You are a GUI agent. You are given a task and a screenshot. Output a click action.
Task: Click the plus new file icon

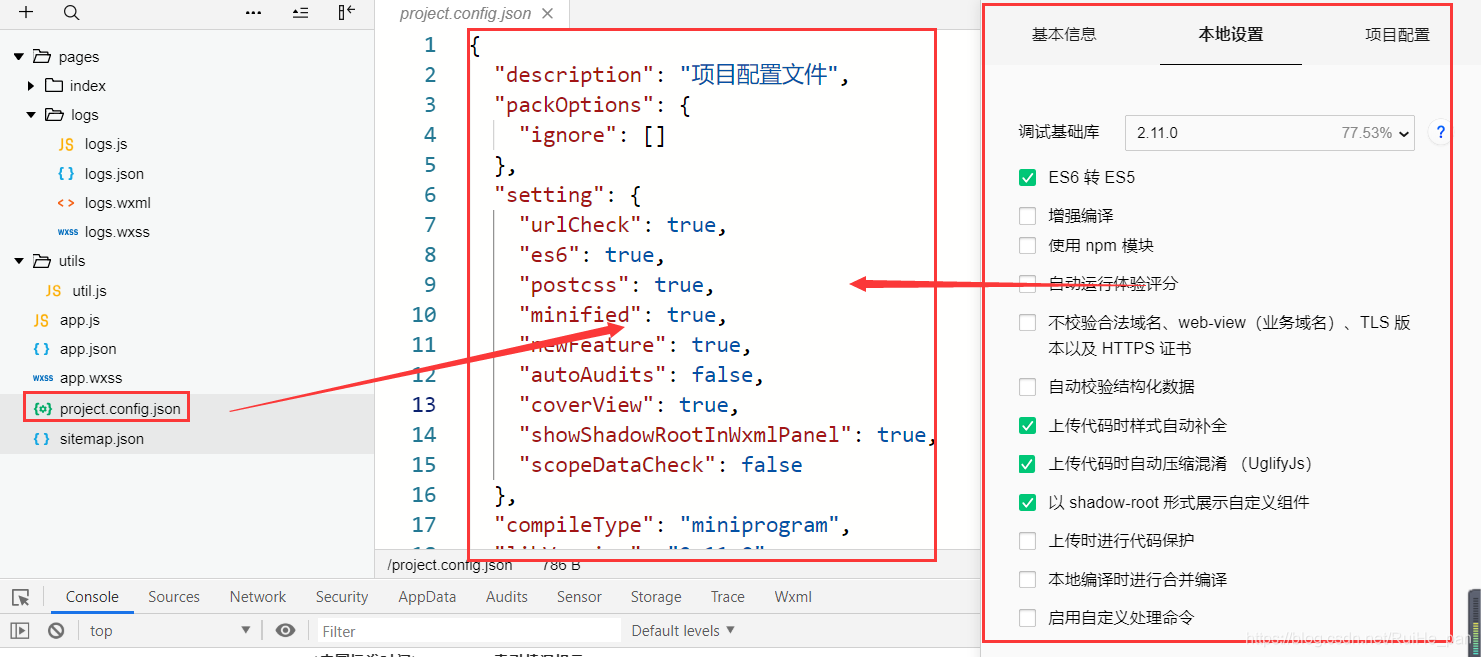tap(26, 13)
